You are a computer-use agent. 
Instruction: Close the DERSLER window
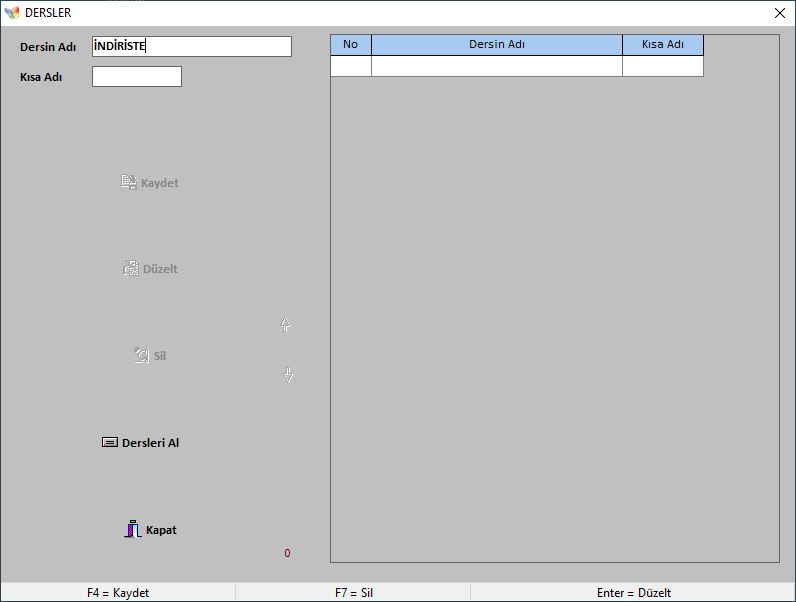[780, 13]
